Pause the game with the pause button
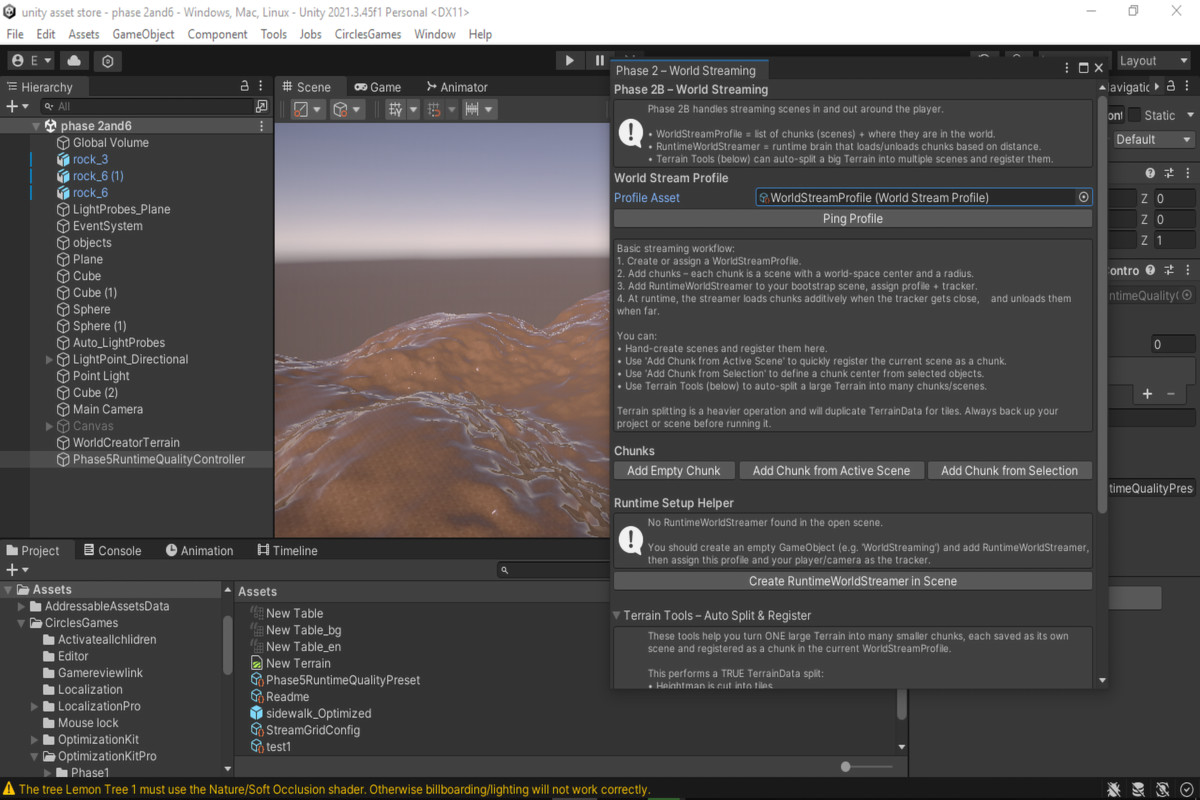The width and height of the screenshot is (1200, 800). [x=598, y=61]
